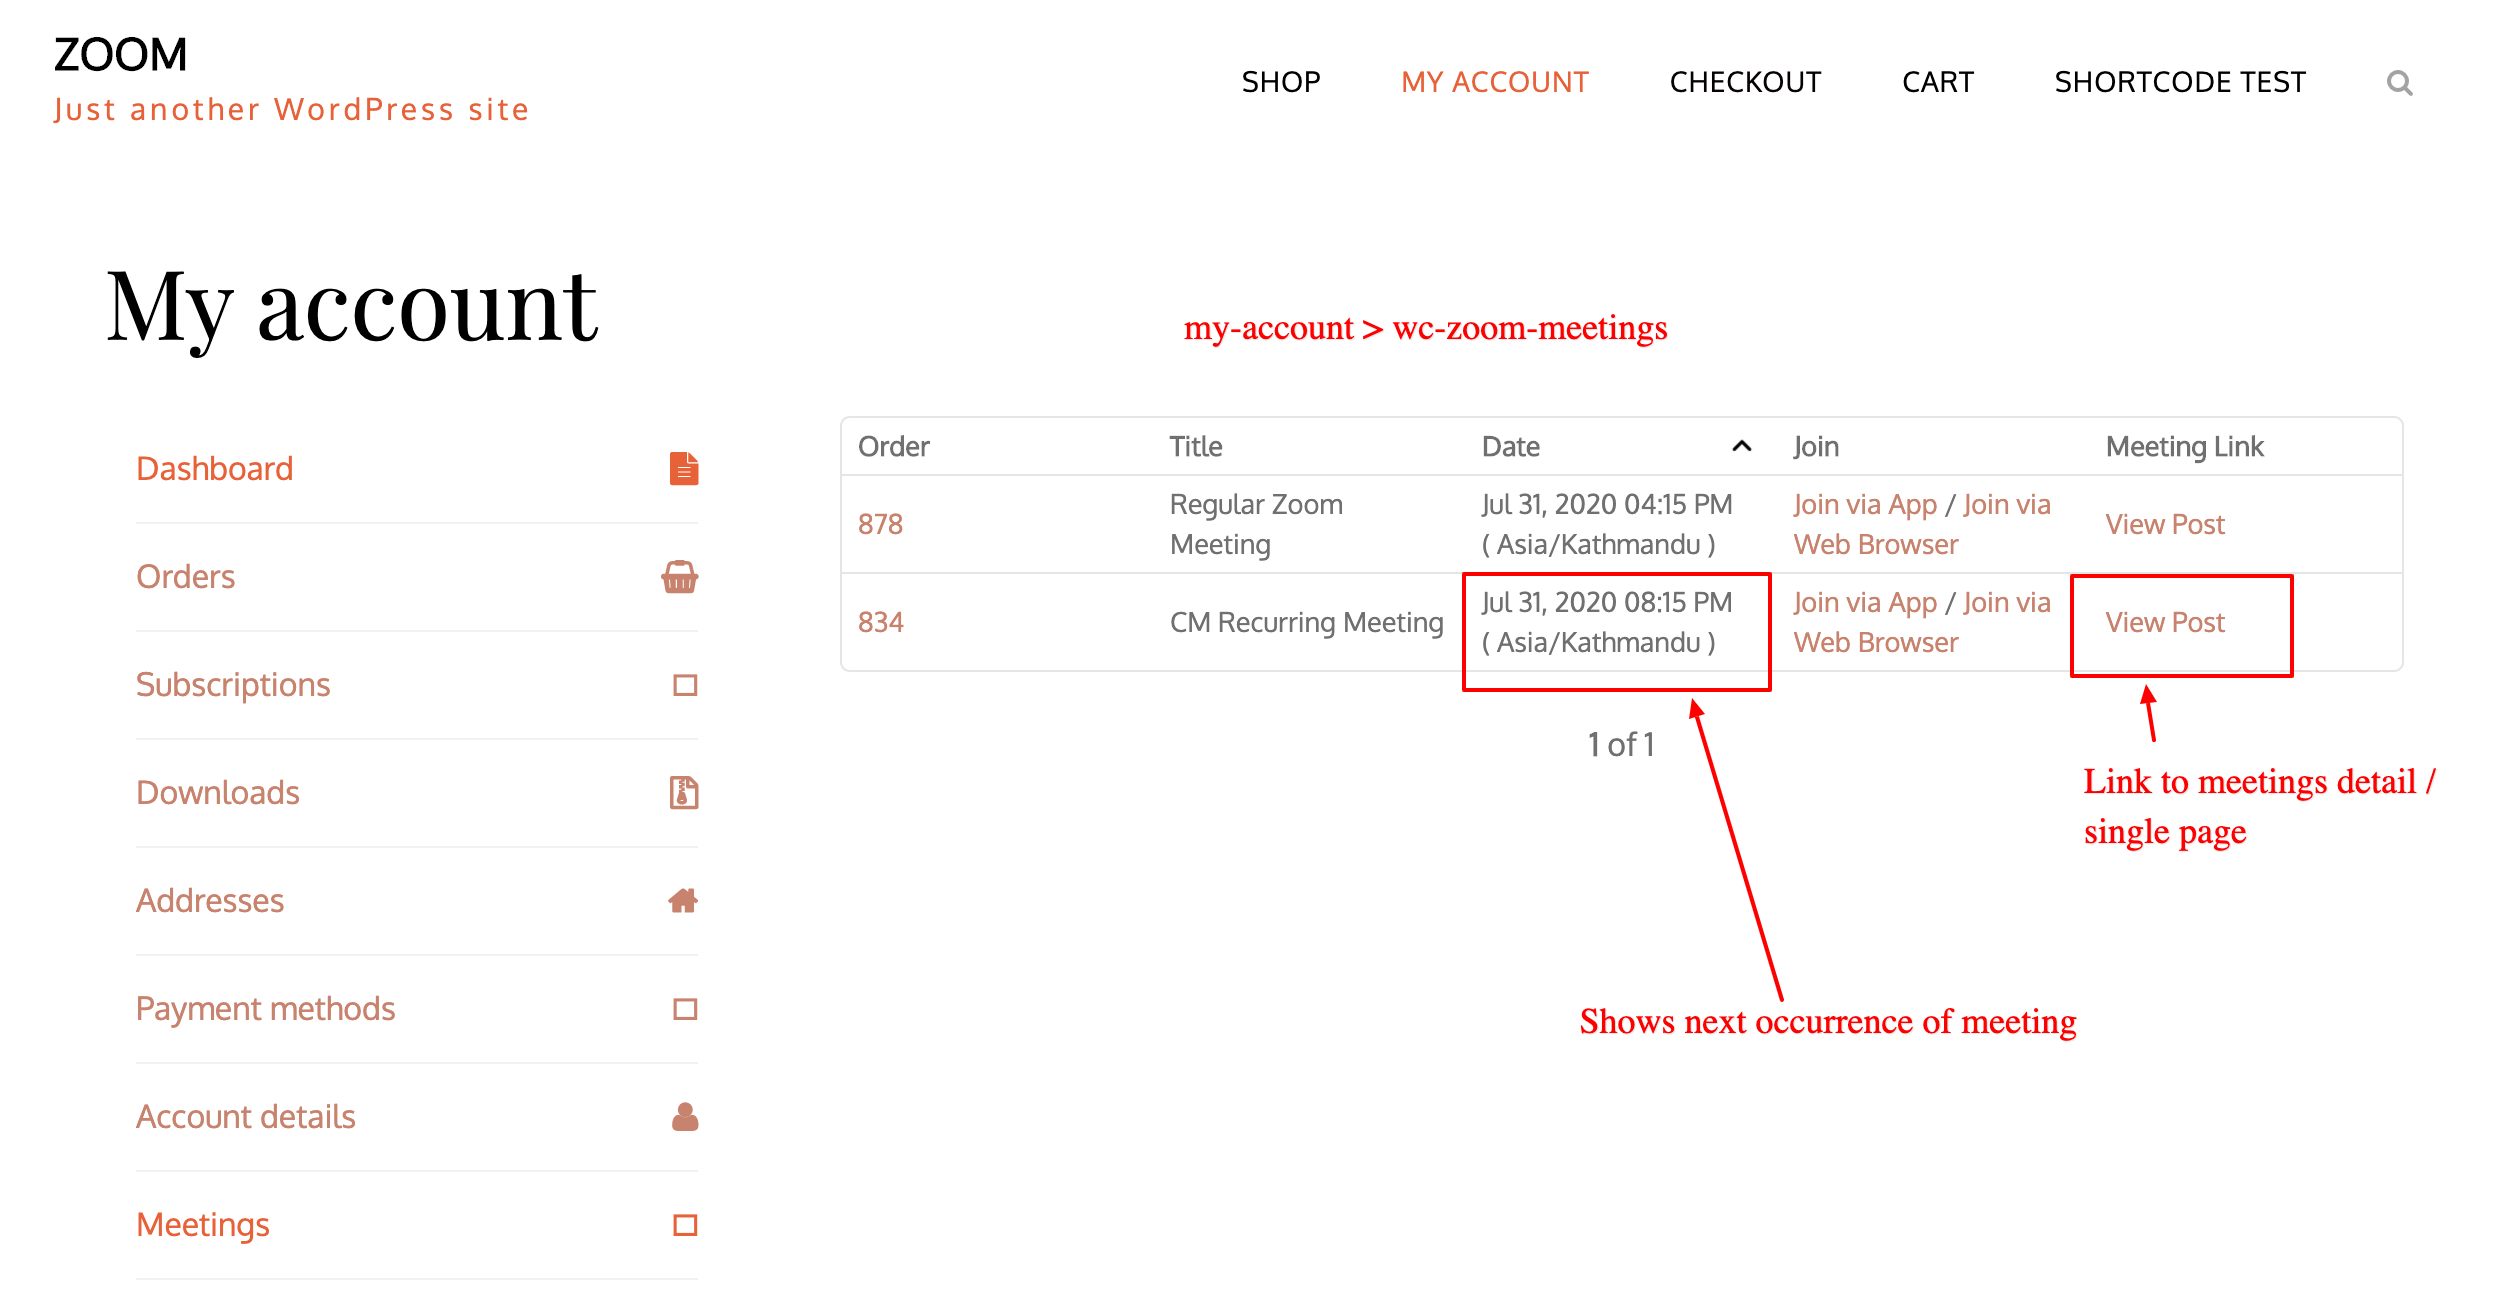Click the Subscriptions square icon
Screen dimensions: 2514x1290
click(685, 685)
